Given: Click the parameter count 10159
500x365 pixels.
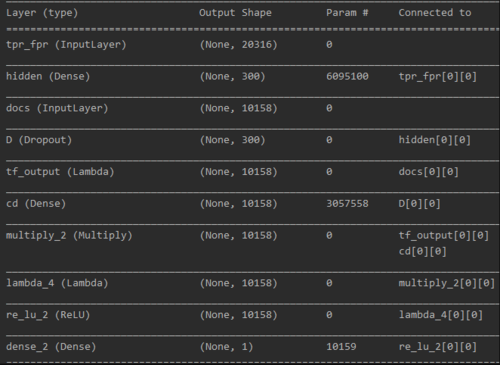Looking at the screenshot, I should pos(341,347).
